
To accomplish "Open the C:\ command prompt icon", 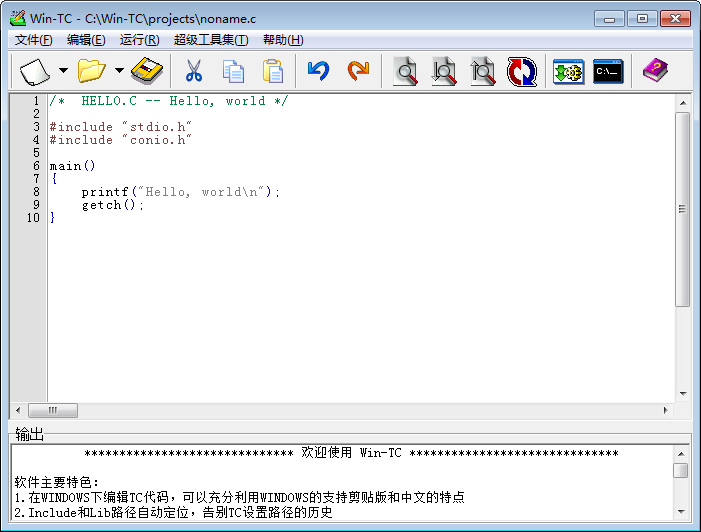I will [608, 72].
